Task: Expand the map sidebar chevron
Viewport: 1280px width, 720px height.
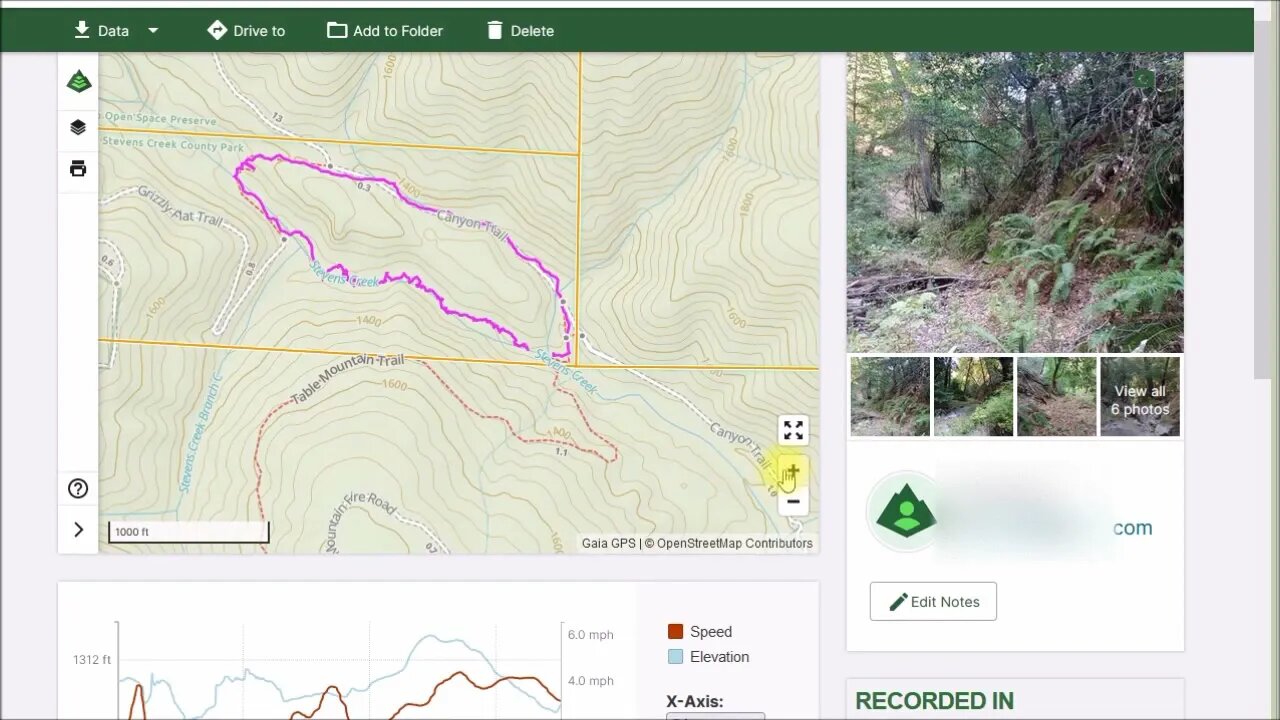Action: pos(78,530)
